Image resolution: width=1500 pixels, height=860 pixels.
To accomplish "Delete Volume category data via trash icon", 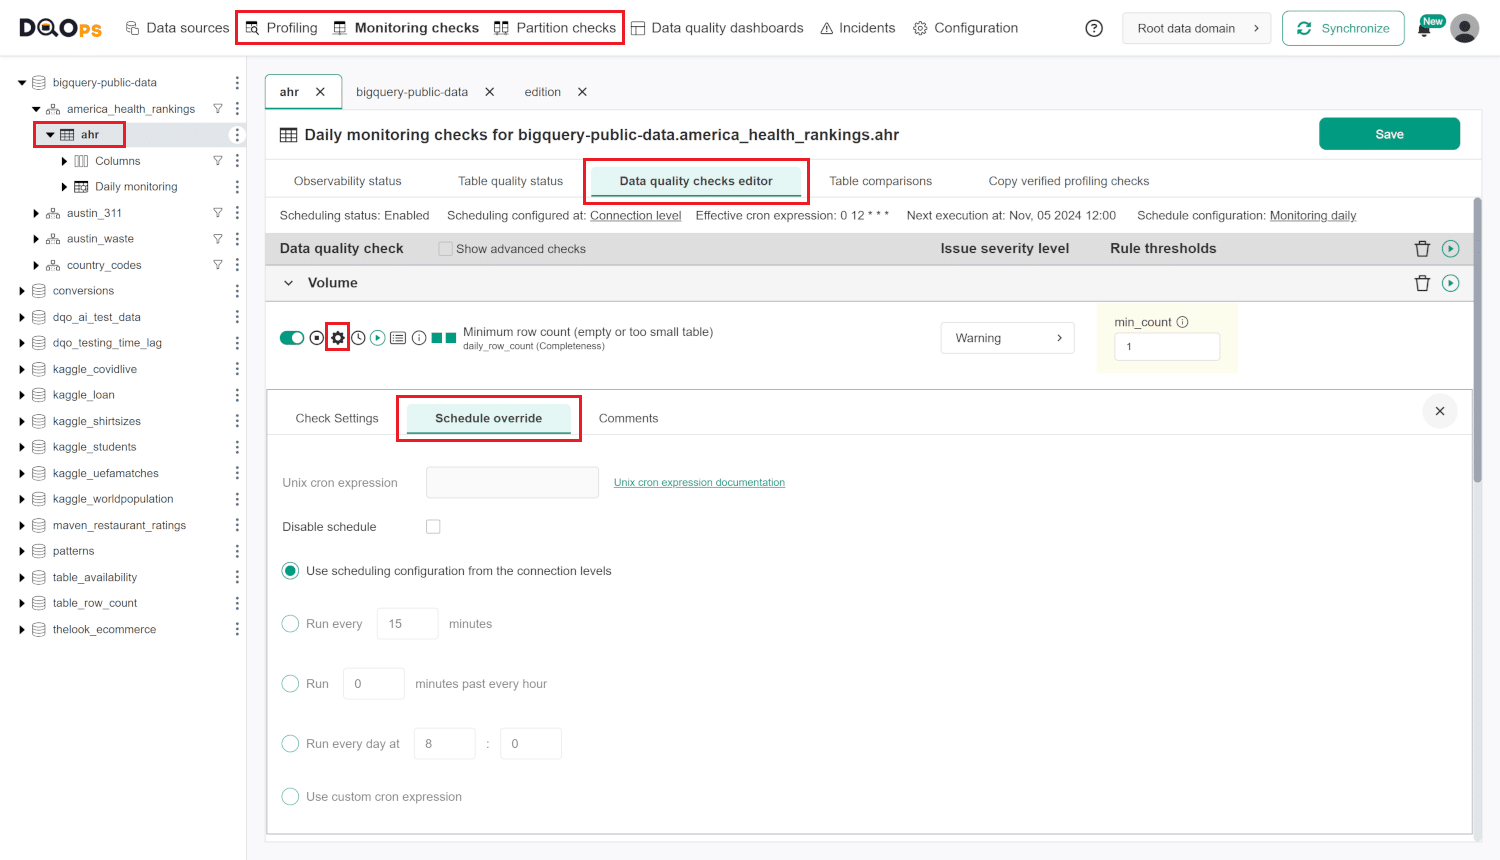I will pyautogui.click(x=1422, y=283).
